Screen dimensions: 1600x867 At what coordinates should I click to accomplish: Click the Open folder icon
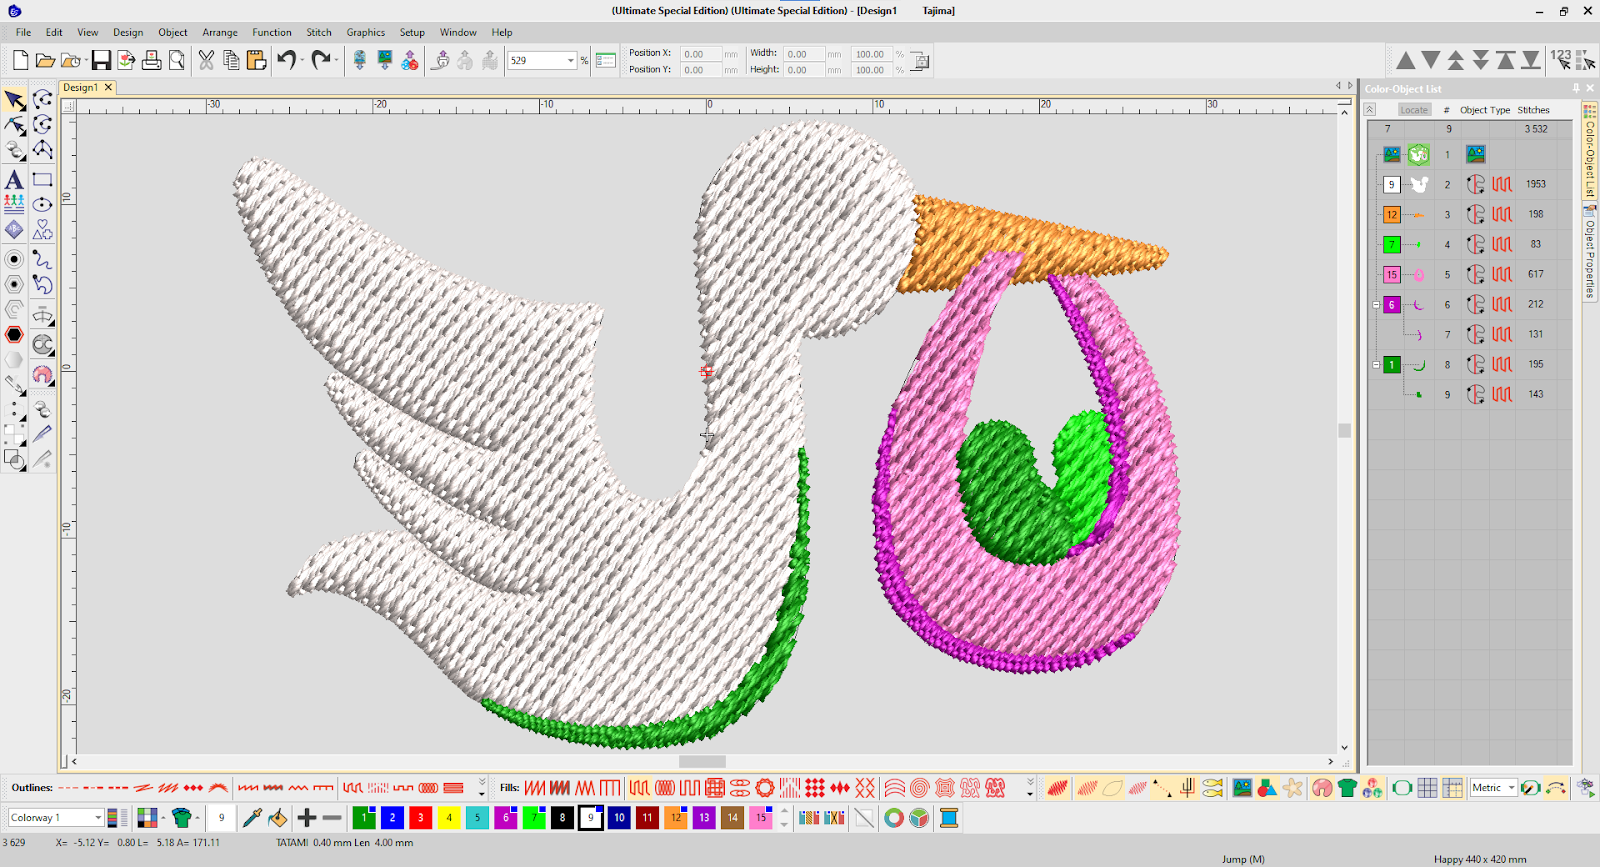(45, 61)
